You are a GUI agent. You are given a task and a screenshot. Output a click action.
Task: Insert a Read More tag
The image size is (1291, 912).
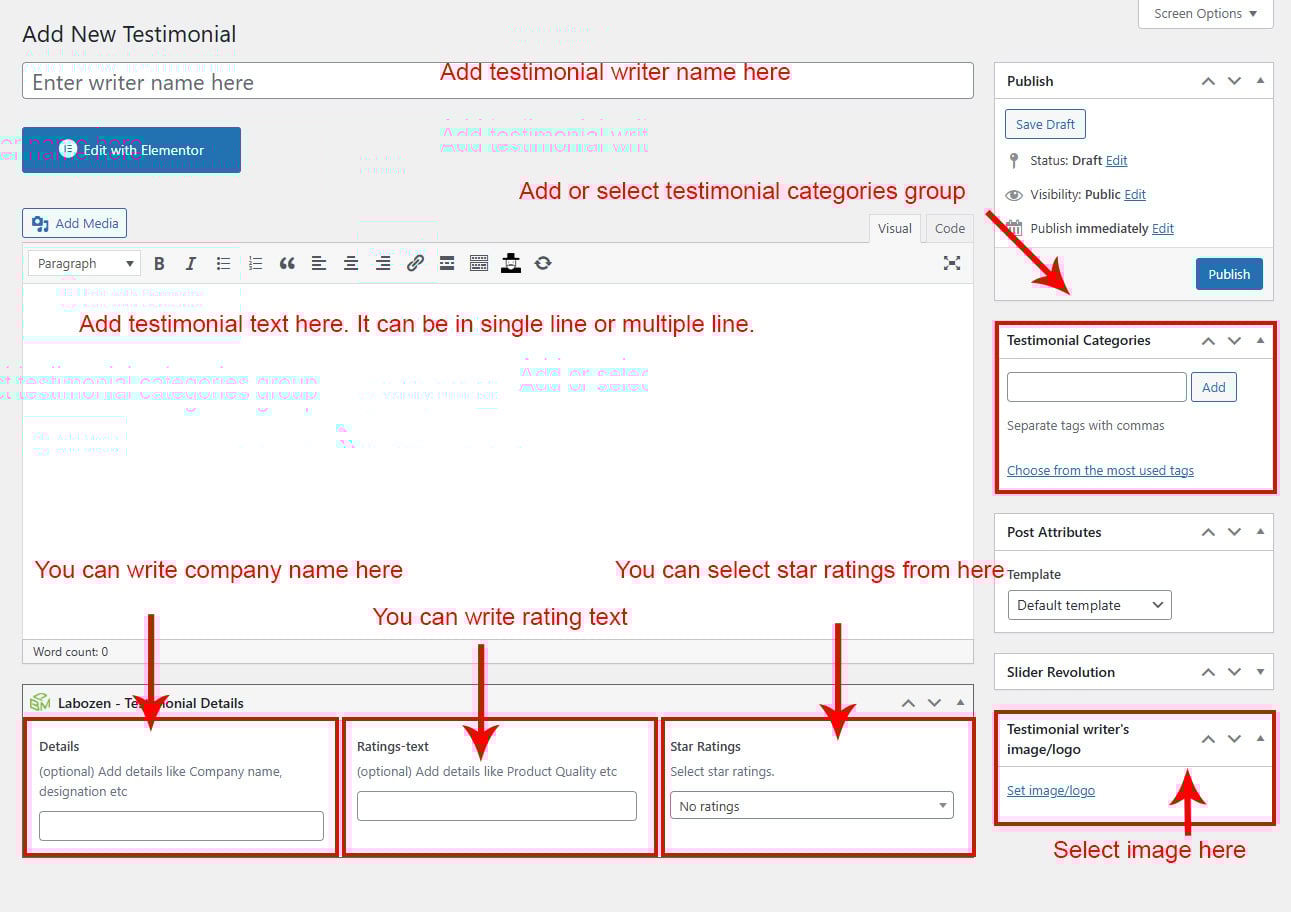pos(447,263)
